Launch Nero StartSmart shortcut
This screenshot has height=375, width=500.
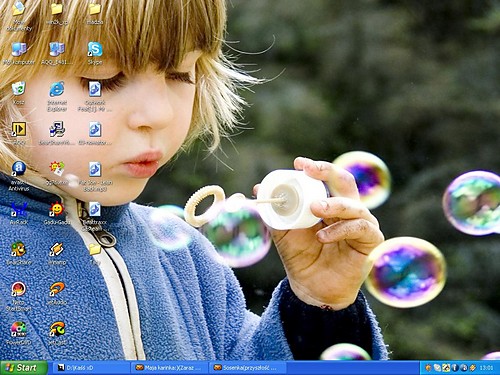(x=19, y=289)
